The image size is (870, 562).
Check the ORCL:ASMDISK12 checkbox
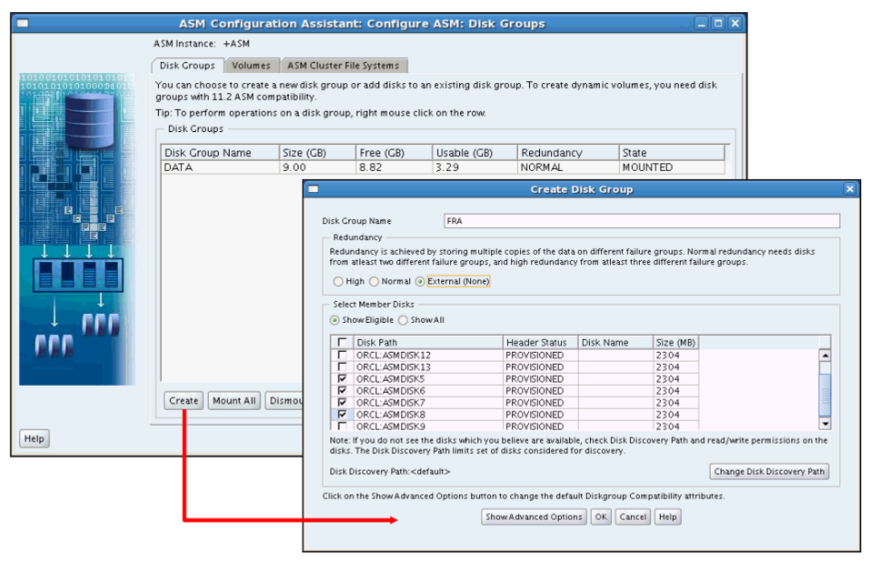tap(342, 355)
